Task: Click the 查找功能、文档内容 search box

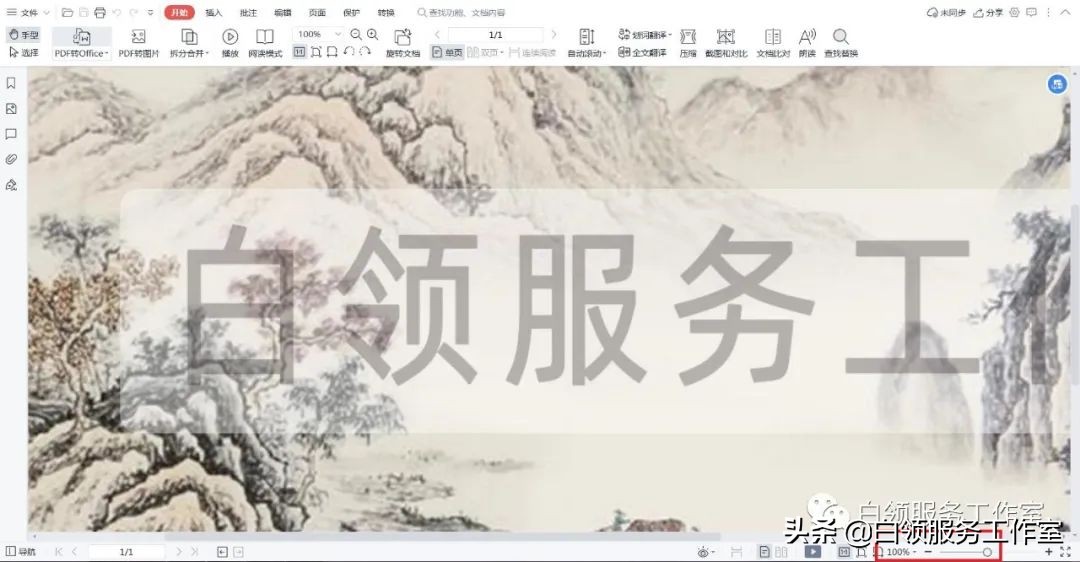Action: click(x=461, y=12)
